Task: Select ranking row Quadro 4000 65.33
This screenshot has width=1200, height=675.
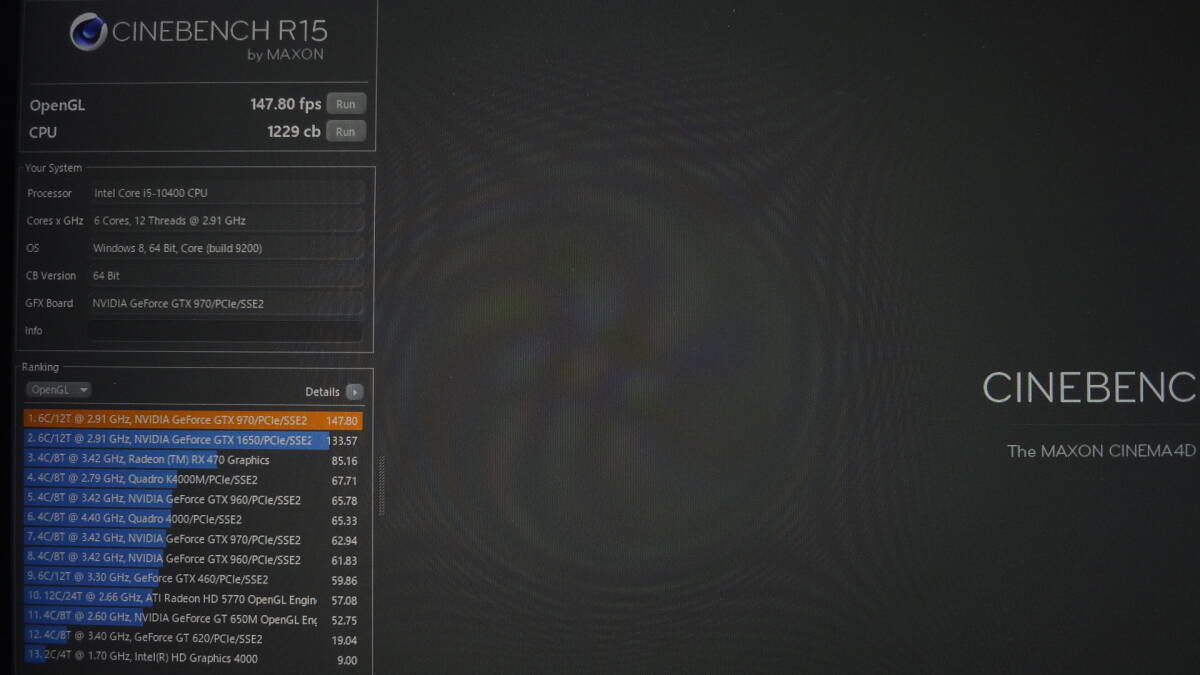Action: [194, 520]
